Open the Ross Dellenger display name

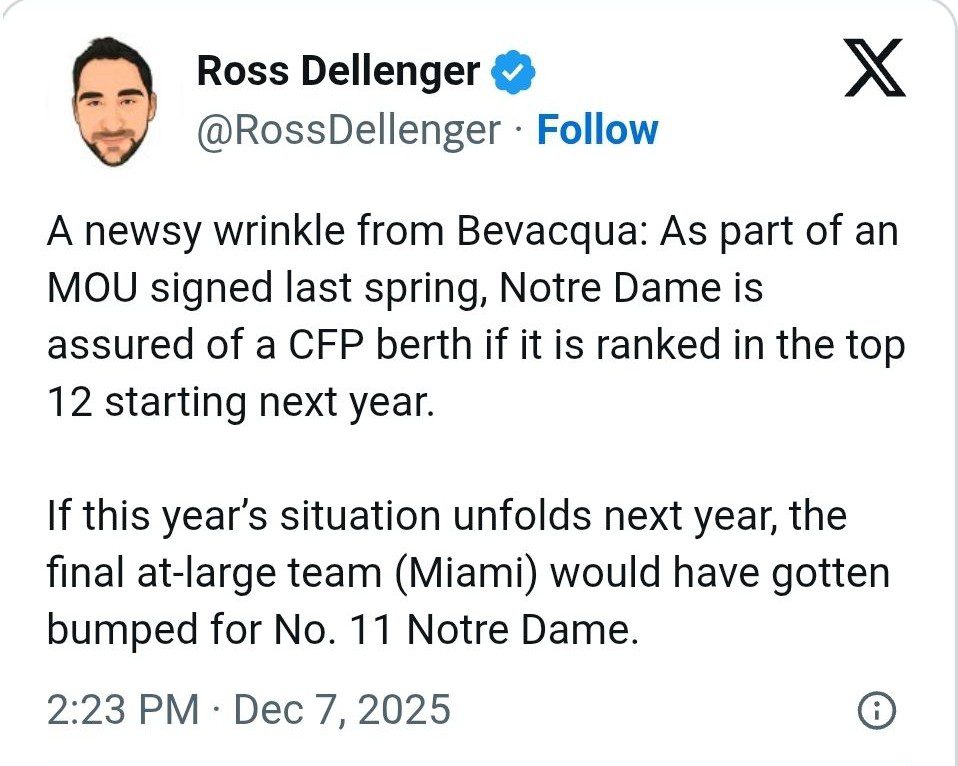coord(337,71)
